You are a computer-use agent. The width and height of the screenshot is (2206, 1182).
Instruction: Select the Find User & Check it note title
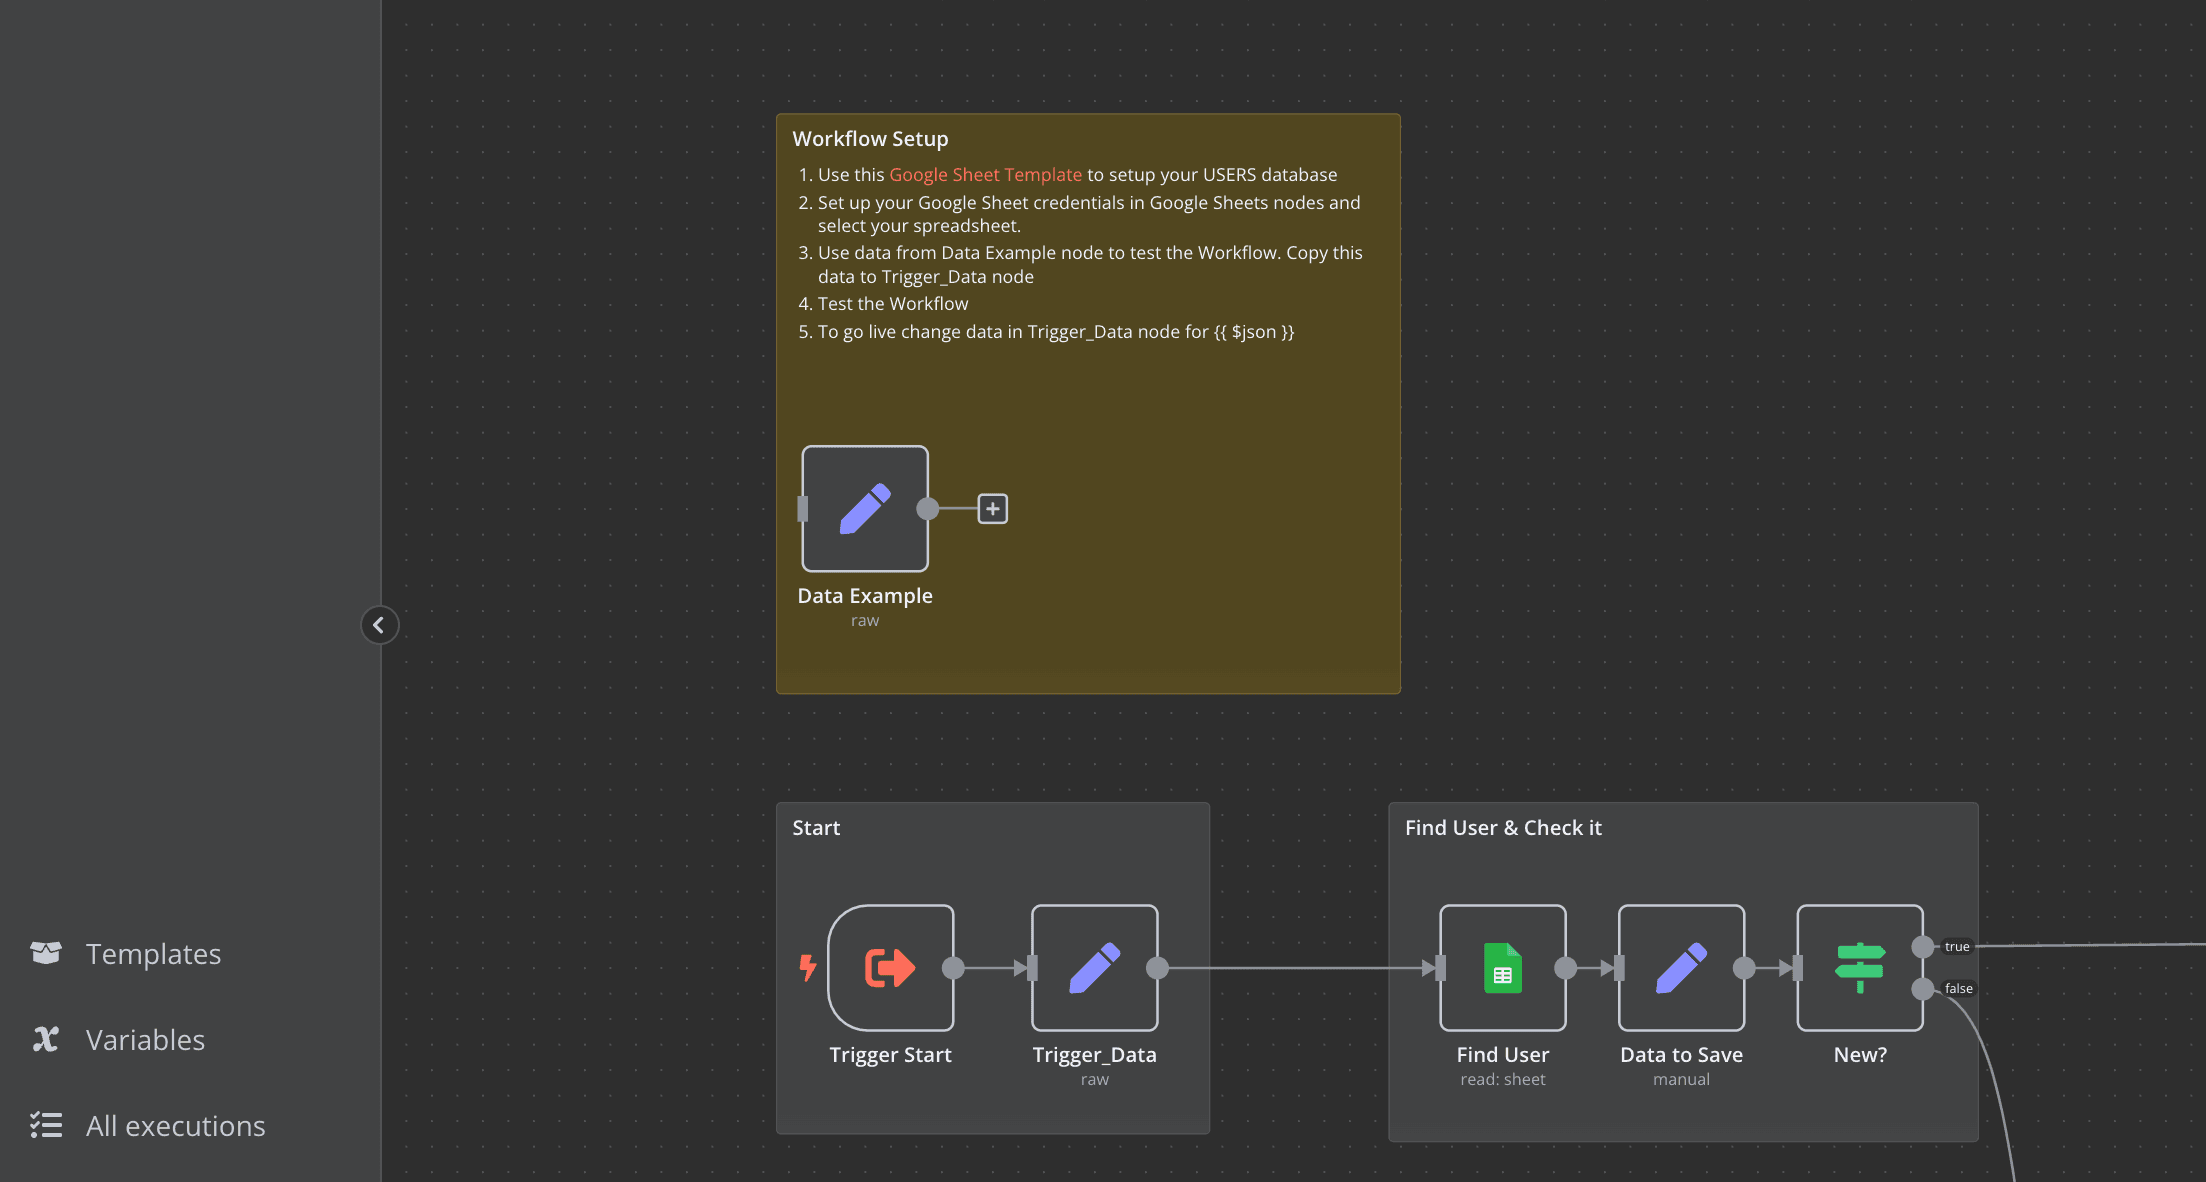pos(1503,828)
